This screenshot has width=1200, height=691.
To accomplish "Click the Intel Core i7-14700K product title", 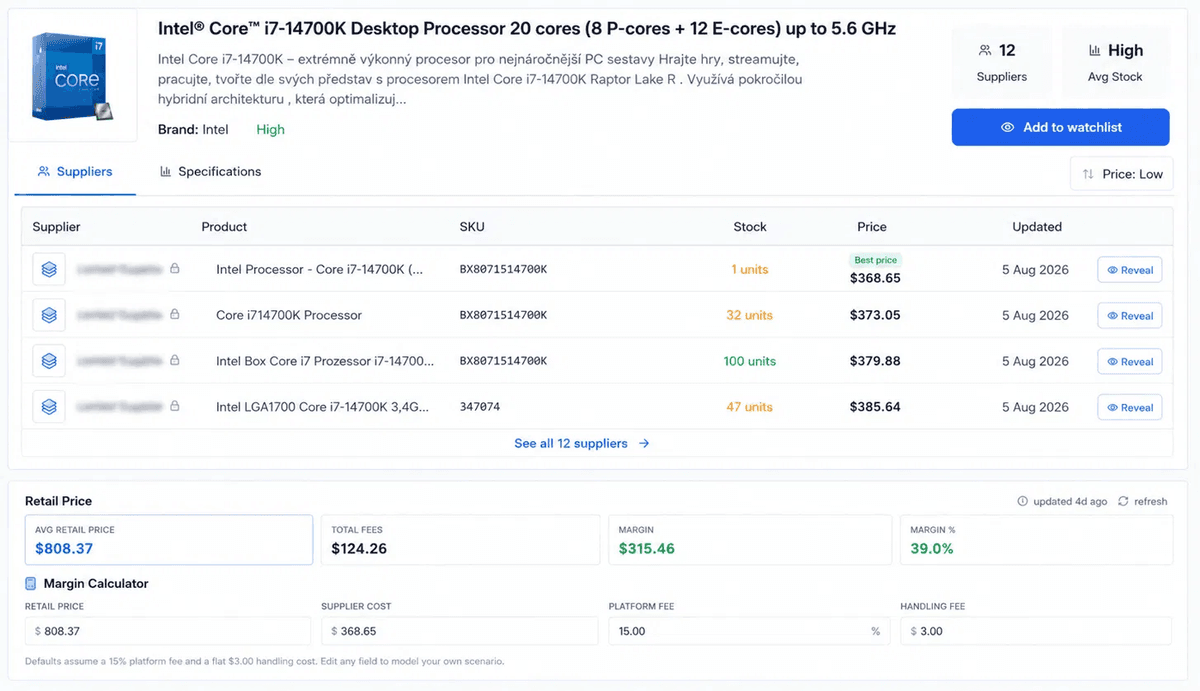I will coord(527,29).
